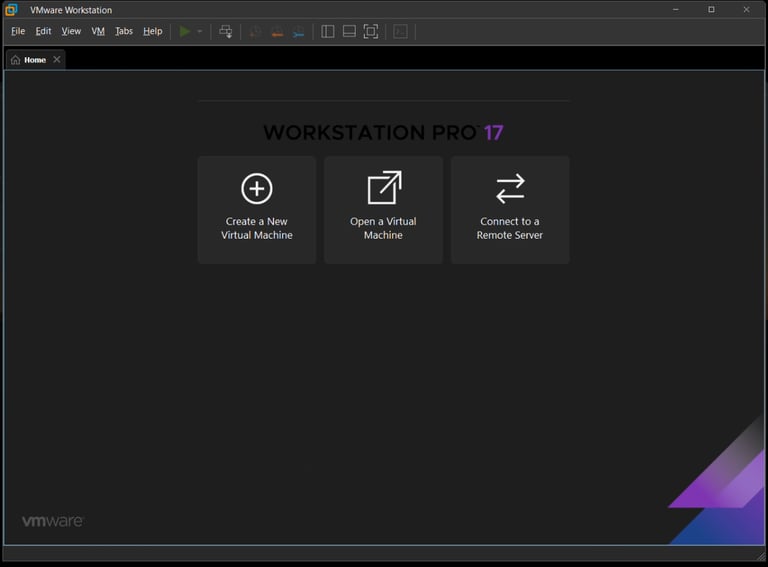
Task: Click the Revert to Snapshot toolbar icon
Action: click(x=277, y=32)
